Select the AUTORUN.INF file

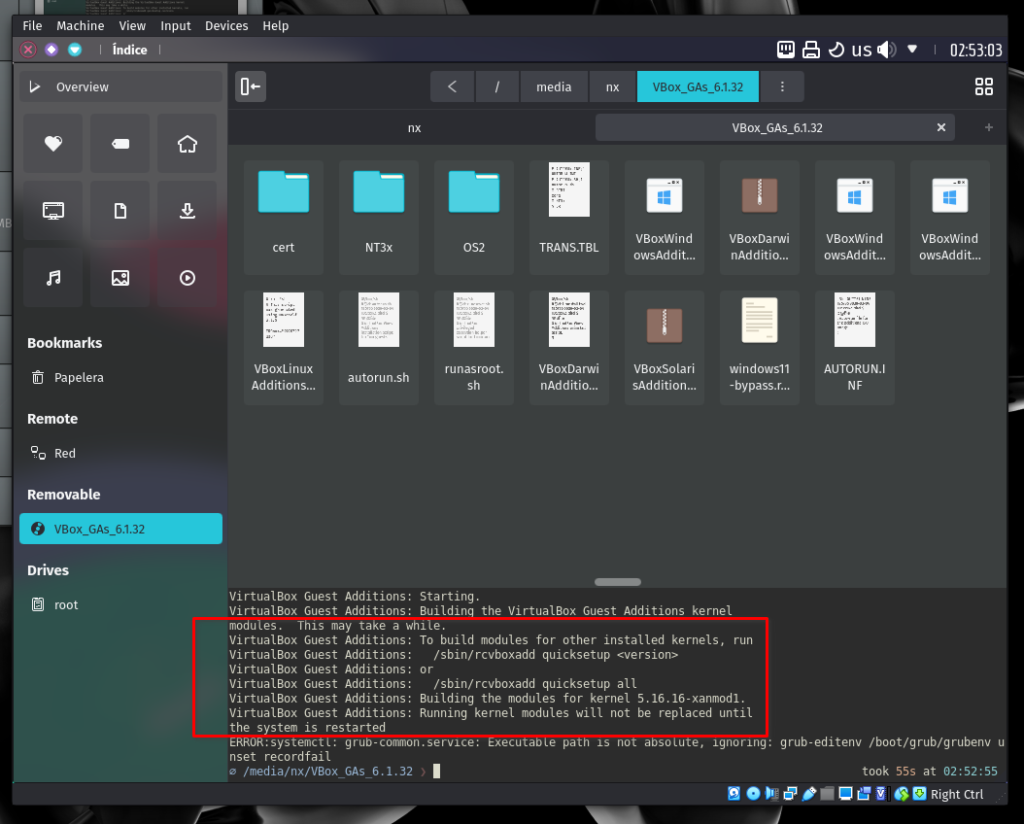click(x=855, y=347)
